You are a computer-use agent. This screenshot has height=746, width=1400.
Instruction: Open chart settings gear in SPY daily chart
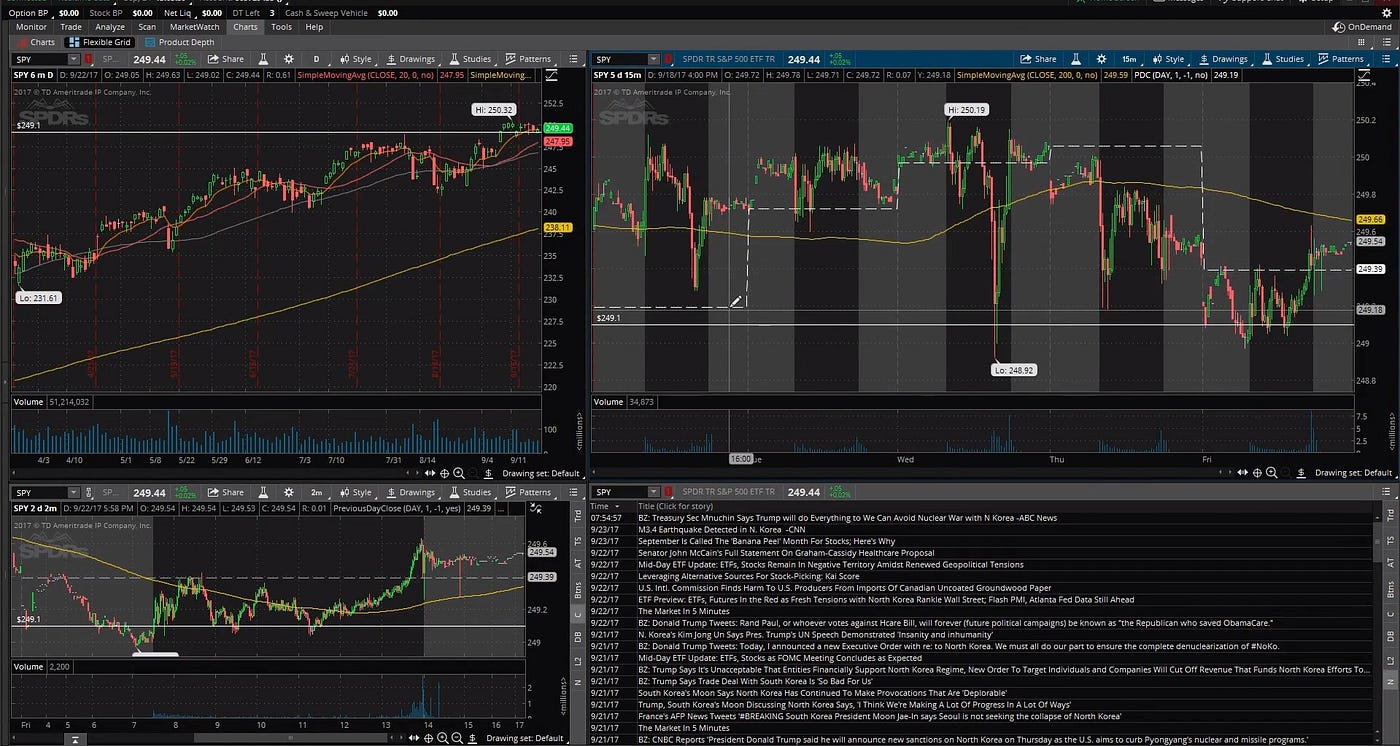point(289,59)
